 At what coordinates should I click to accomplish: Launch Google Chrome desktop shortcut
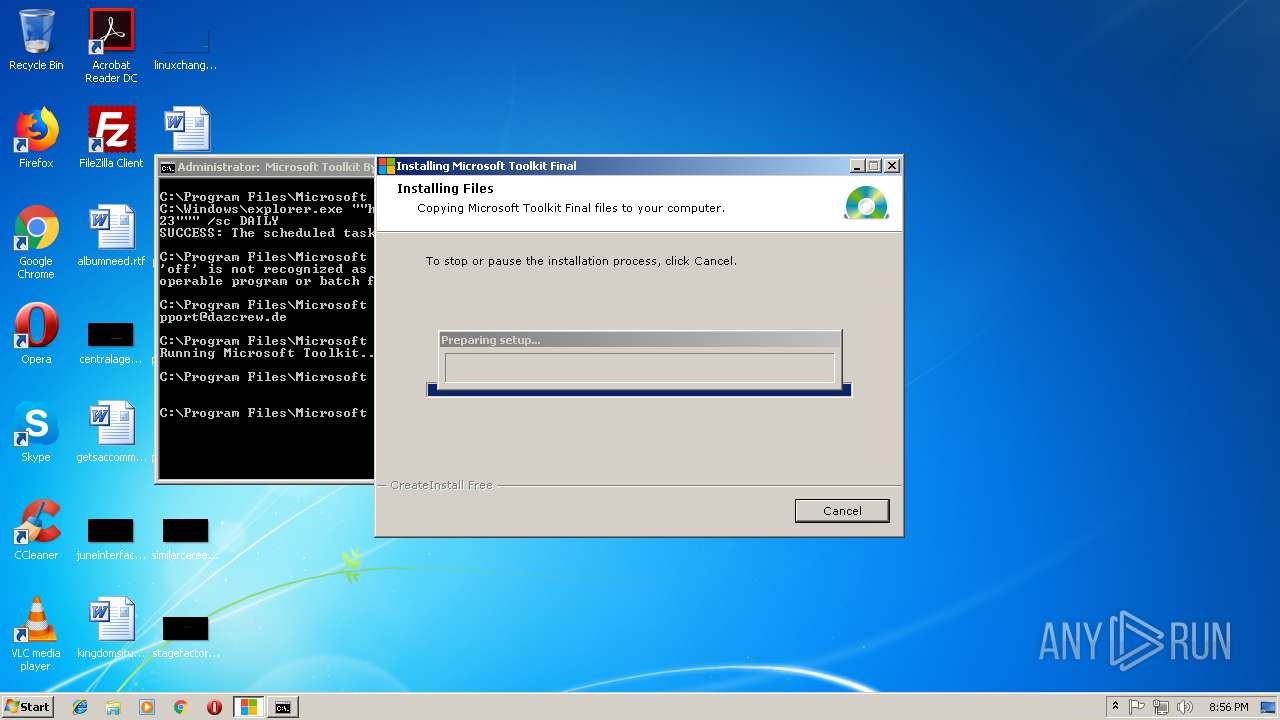point(36,242)
